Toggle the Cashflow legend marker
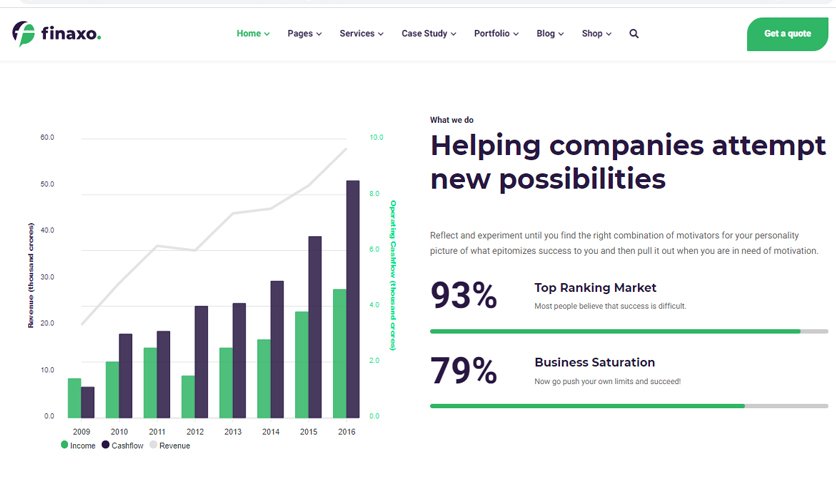 click(106, 445)
